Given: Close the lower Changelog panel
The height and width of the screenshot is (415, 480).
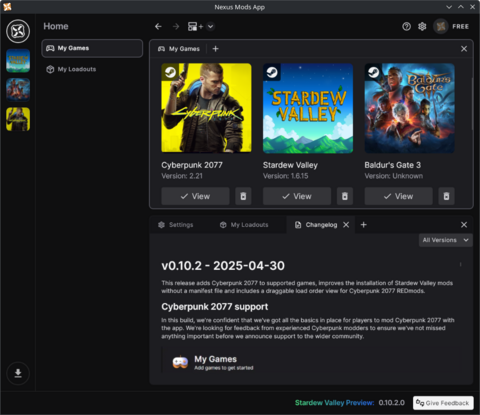Looking at the screenshot, I should (464, 225).
